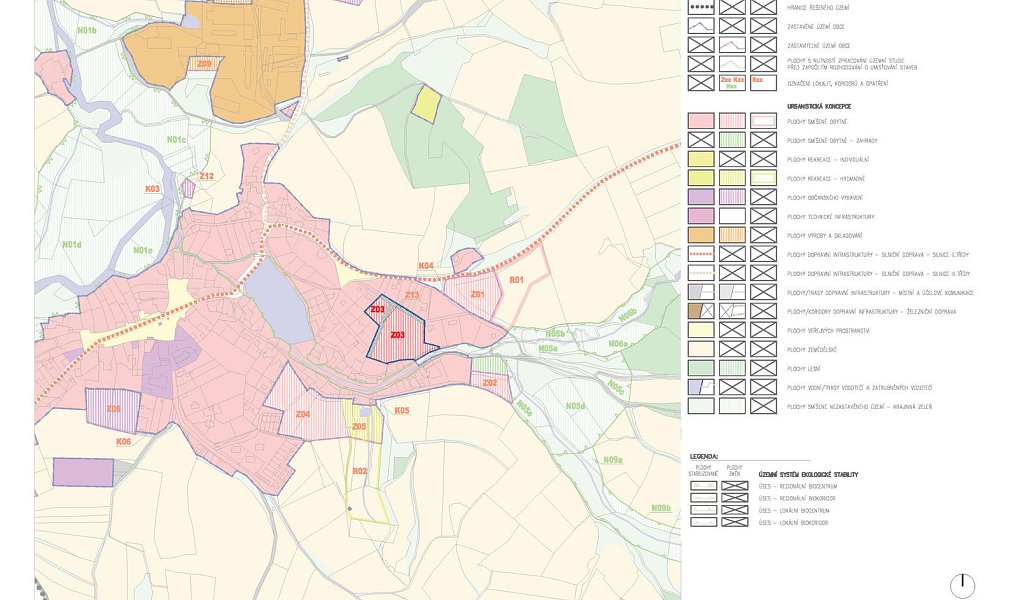Click the stabilized symbol beside ÚSES Lokální biocentrum
The width and height of the screenshot is (1018, 600).
point(703,510)
